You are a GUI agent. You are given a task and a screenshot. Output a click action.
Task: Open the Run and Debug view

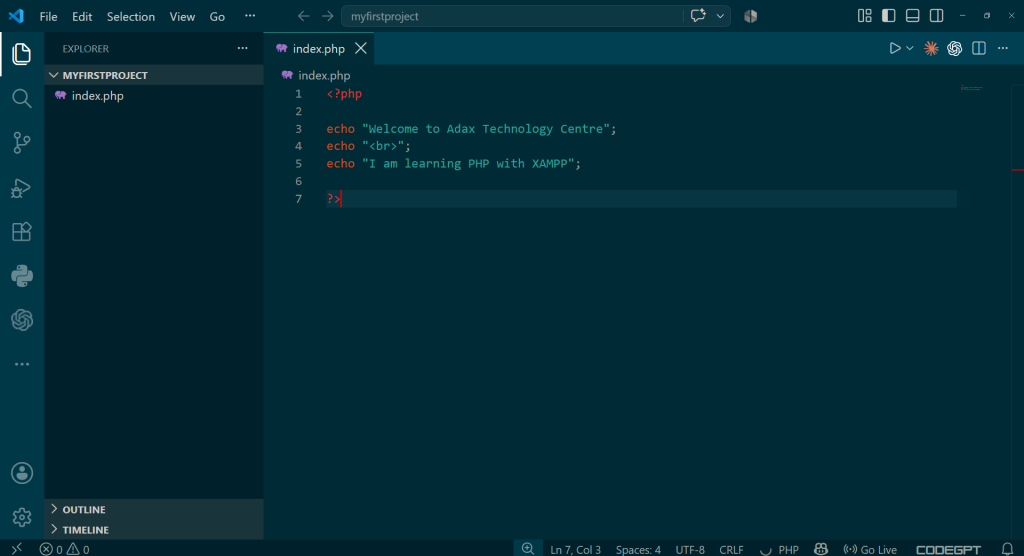click(x=22, y=188)
